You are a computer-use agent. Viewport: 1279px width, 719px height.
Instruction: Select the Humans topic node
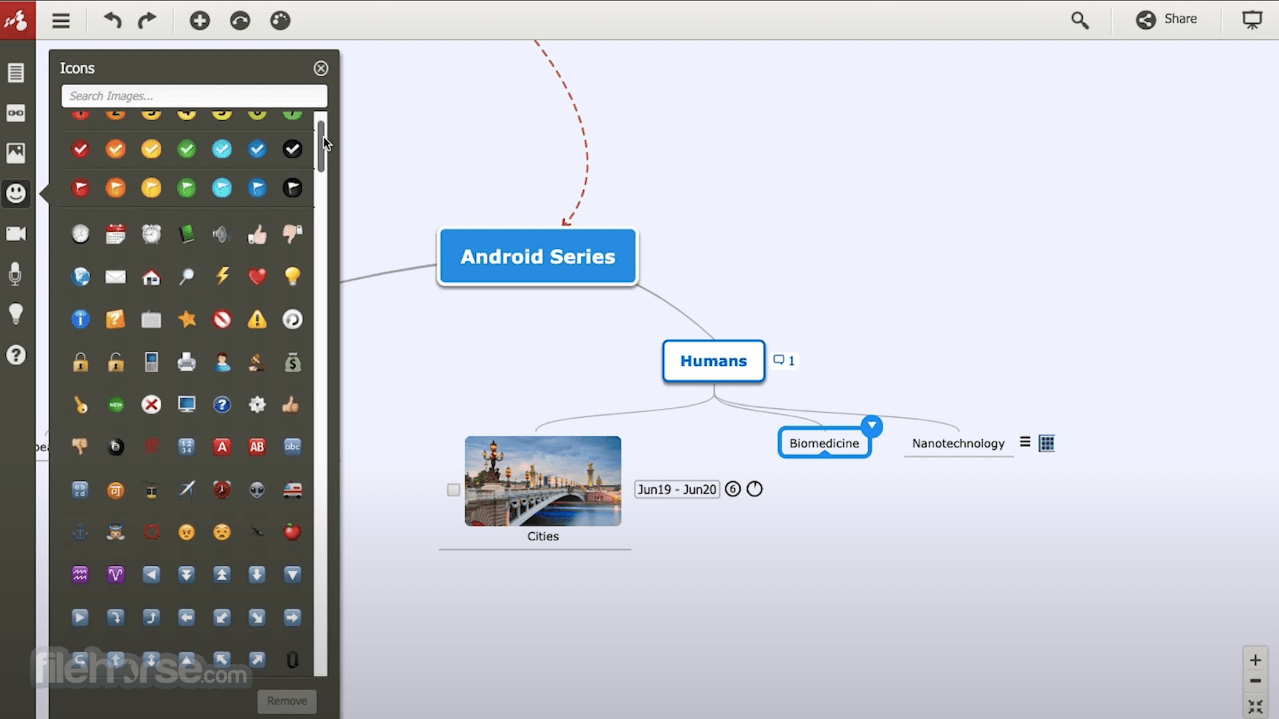[713, 361]
